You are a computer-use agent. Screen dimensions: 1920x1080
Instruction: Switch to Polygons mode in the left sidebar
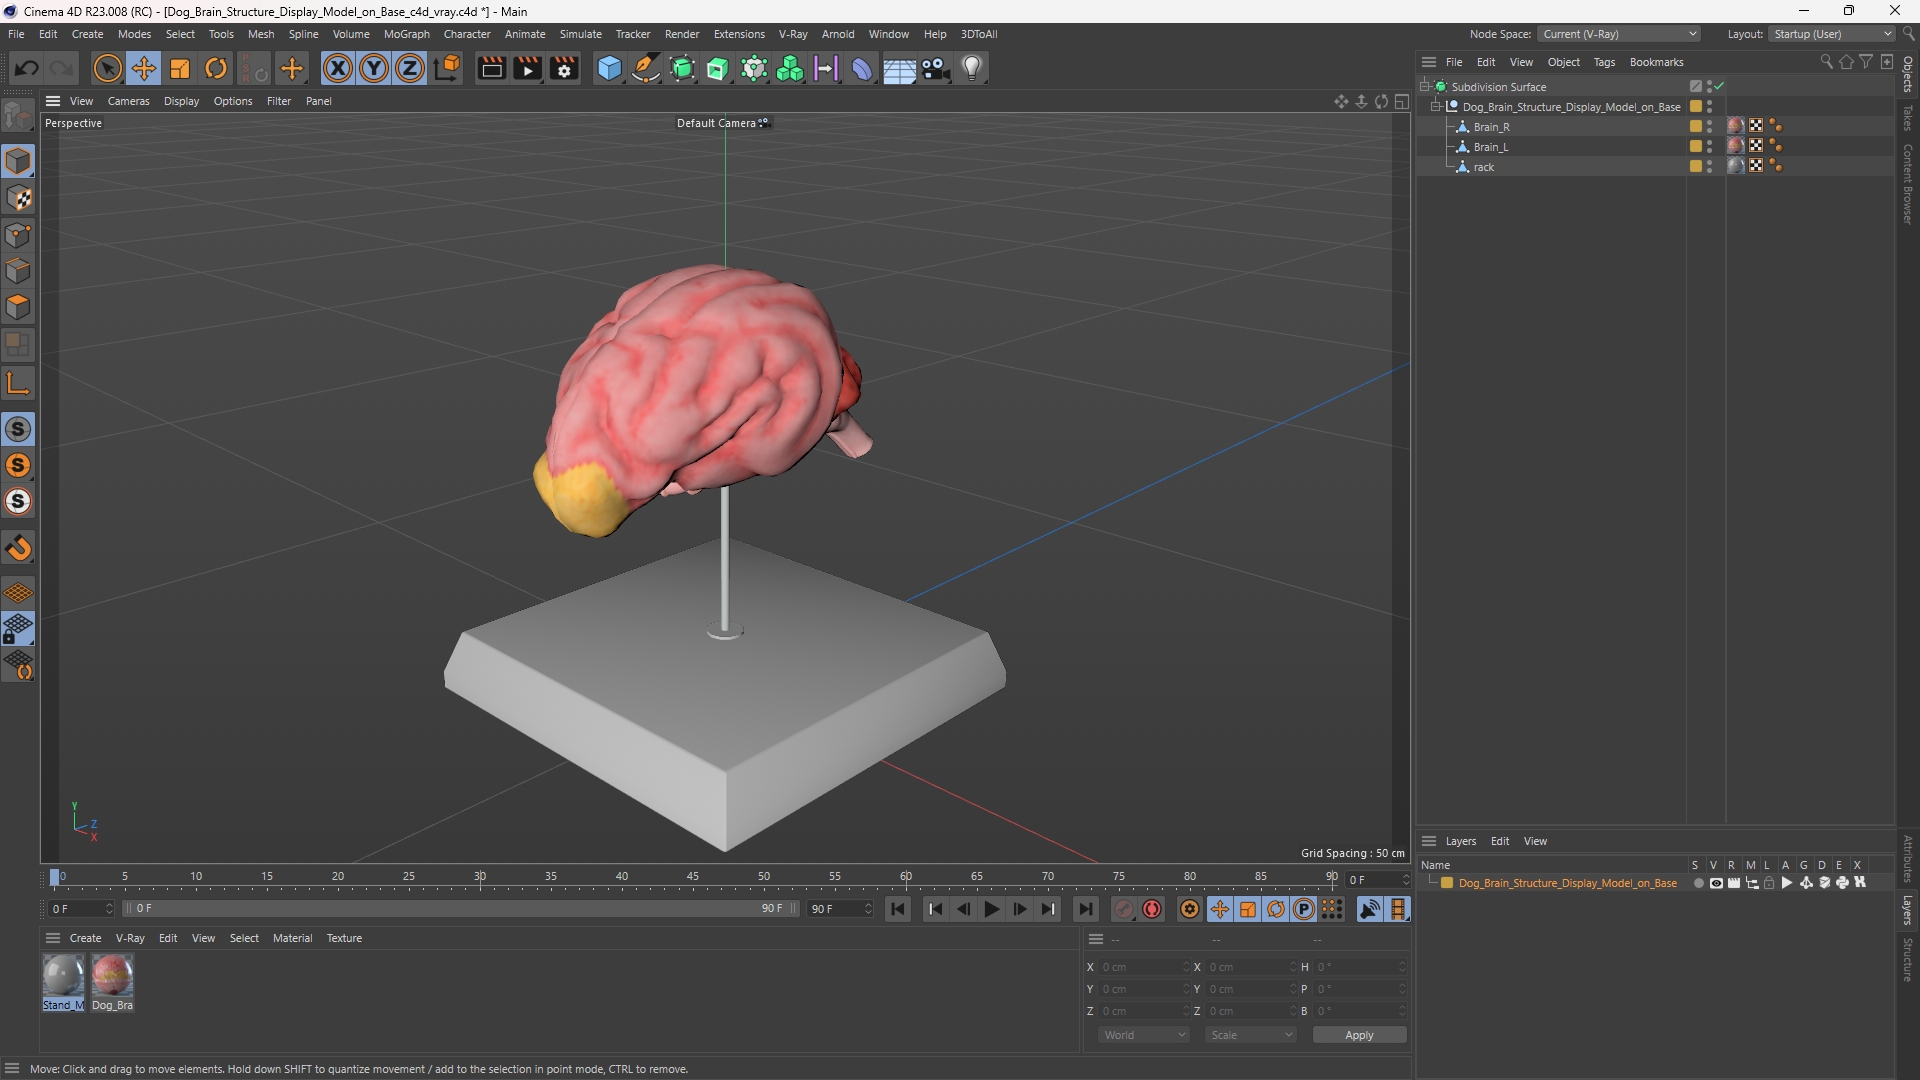tap(18, 307)
